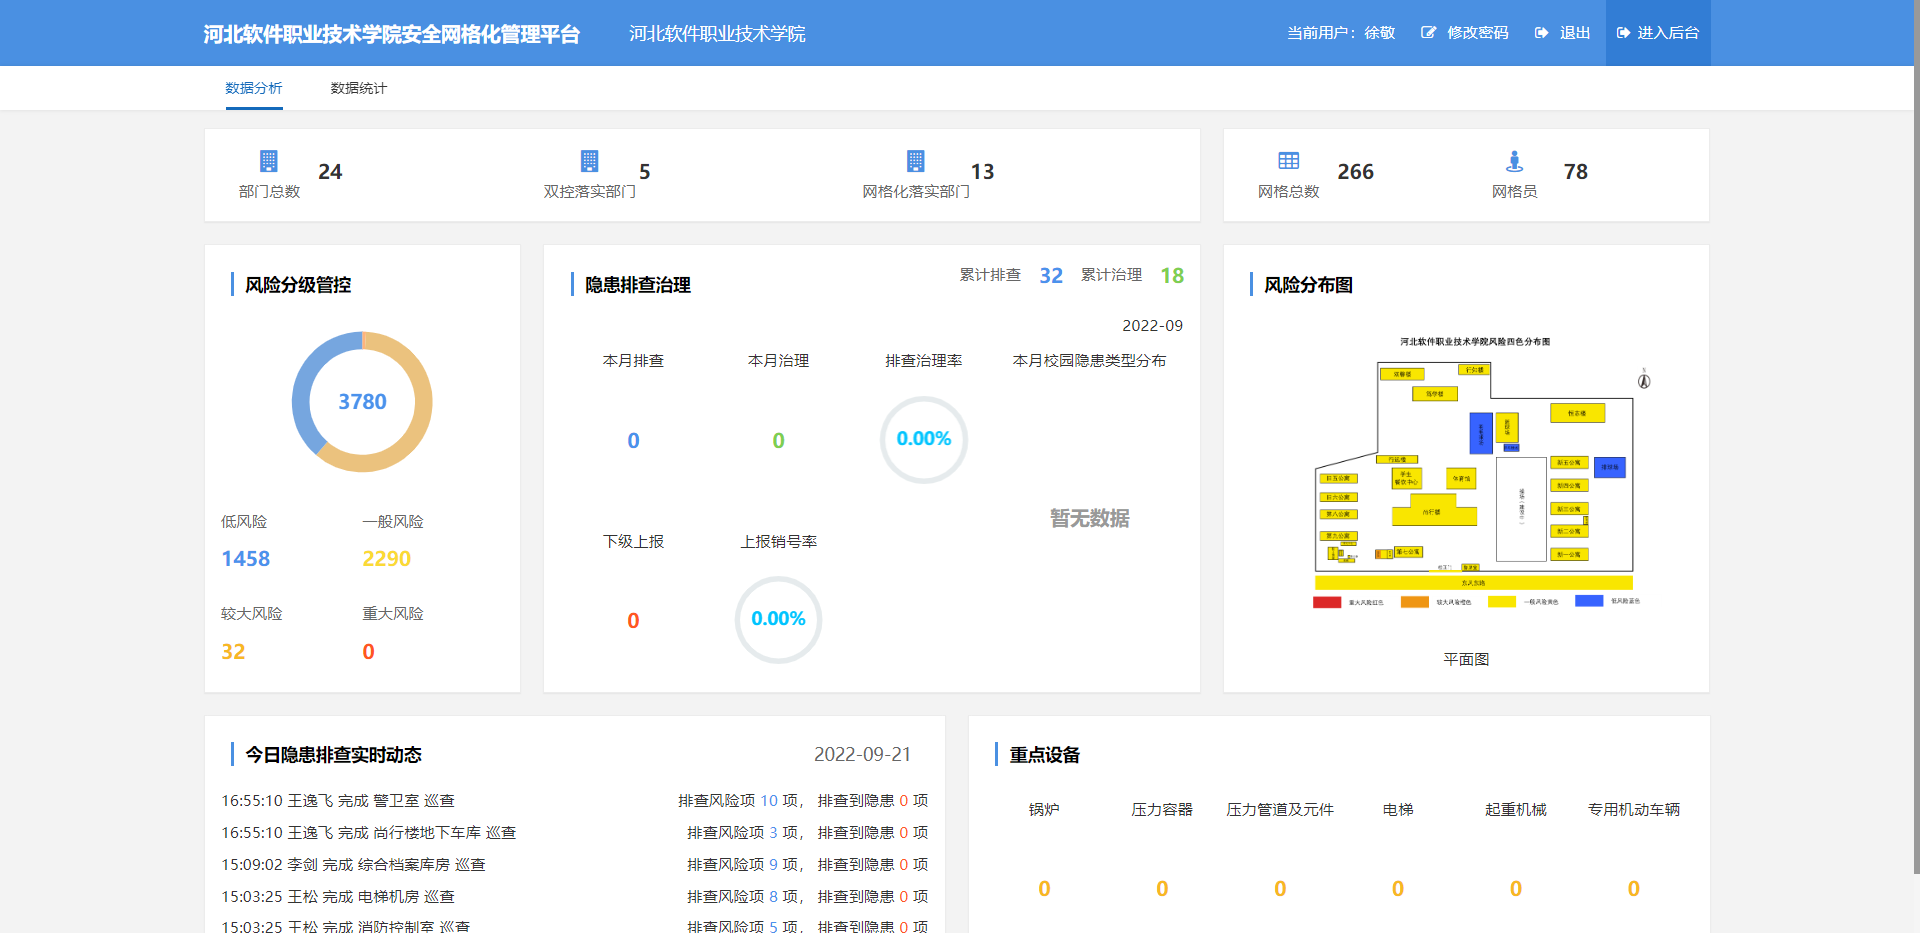The height and width of the screenshot is (933, 1920).
Task: Click the 修改密码 edit icon
Action: click(1428, 33)
